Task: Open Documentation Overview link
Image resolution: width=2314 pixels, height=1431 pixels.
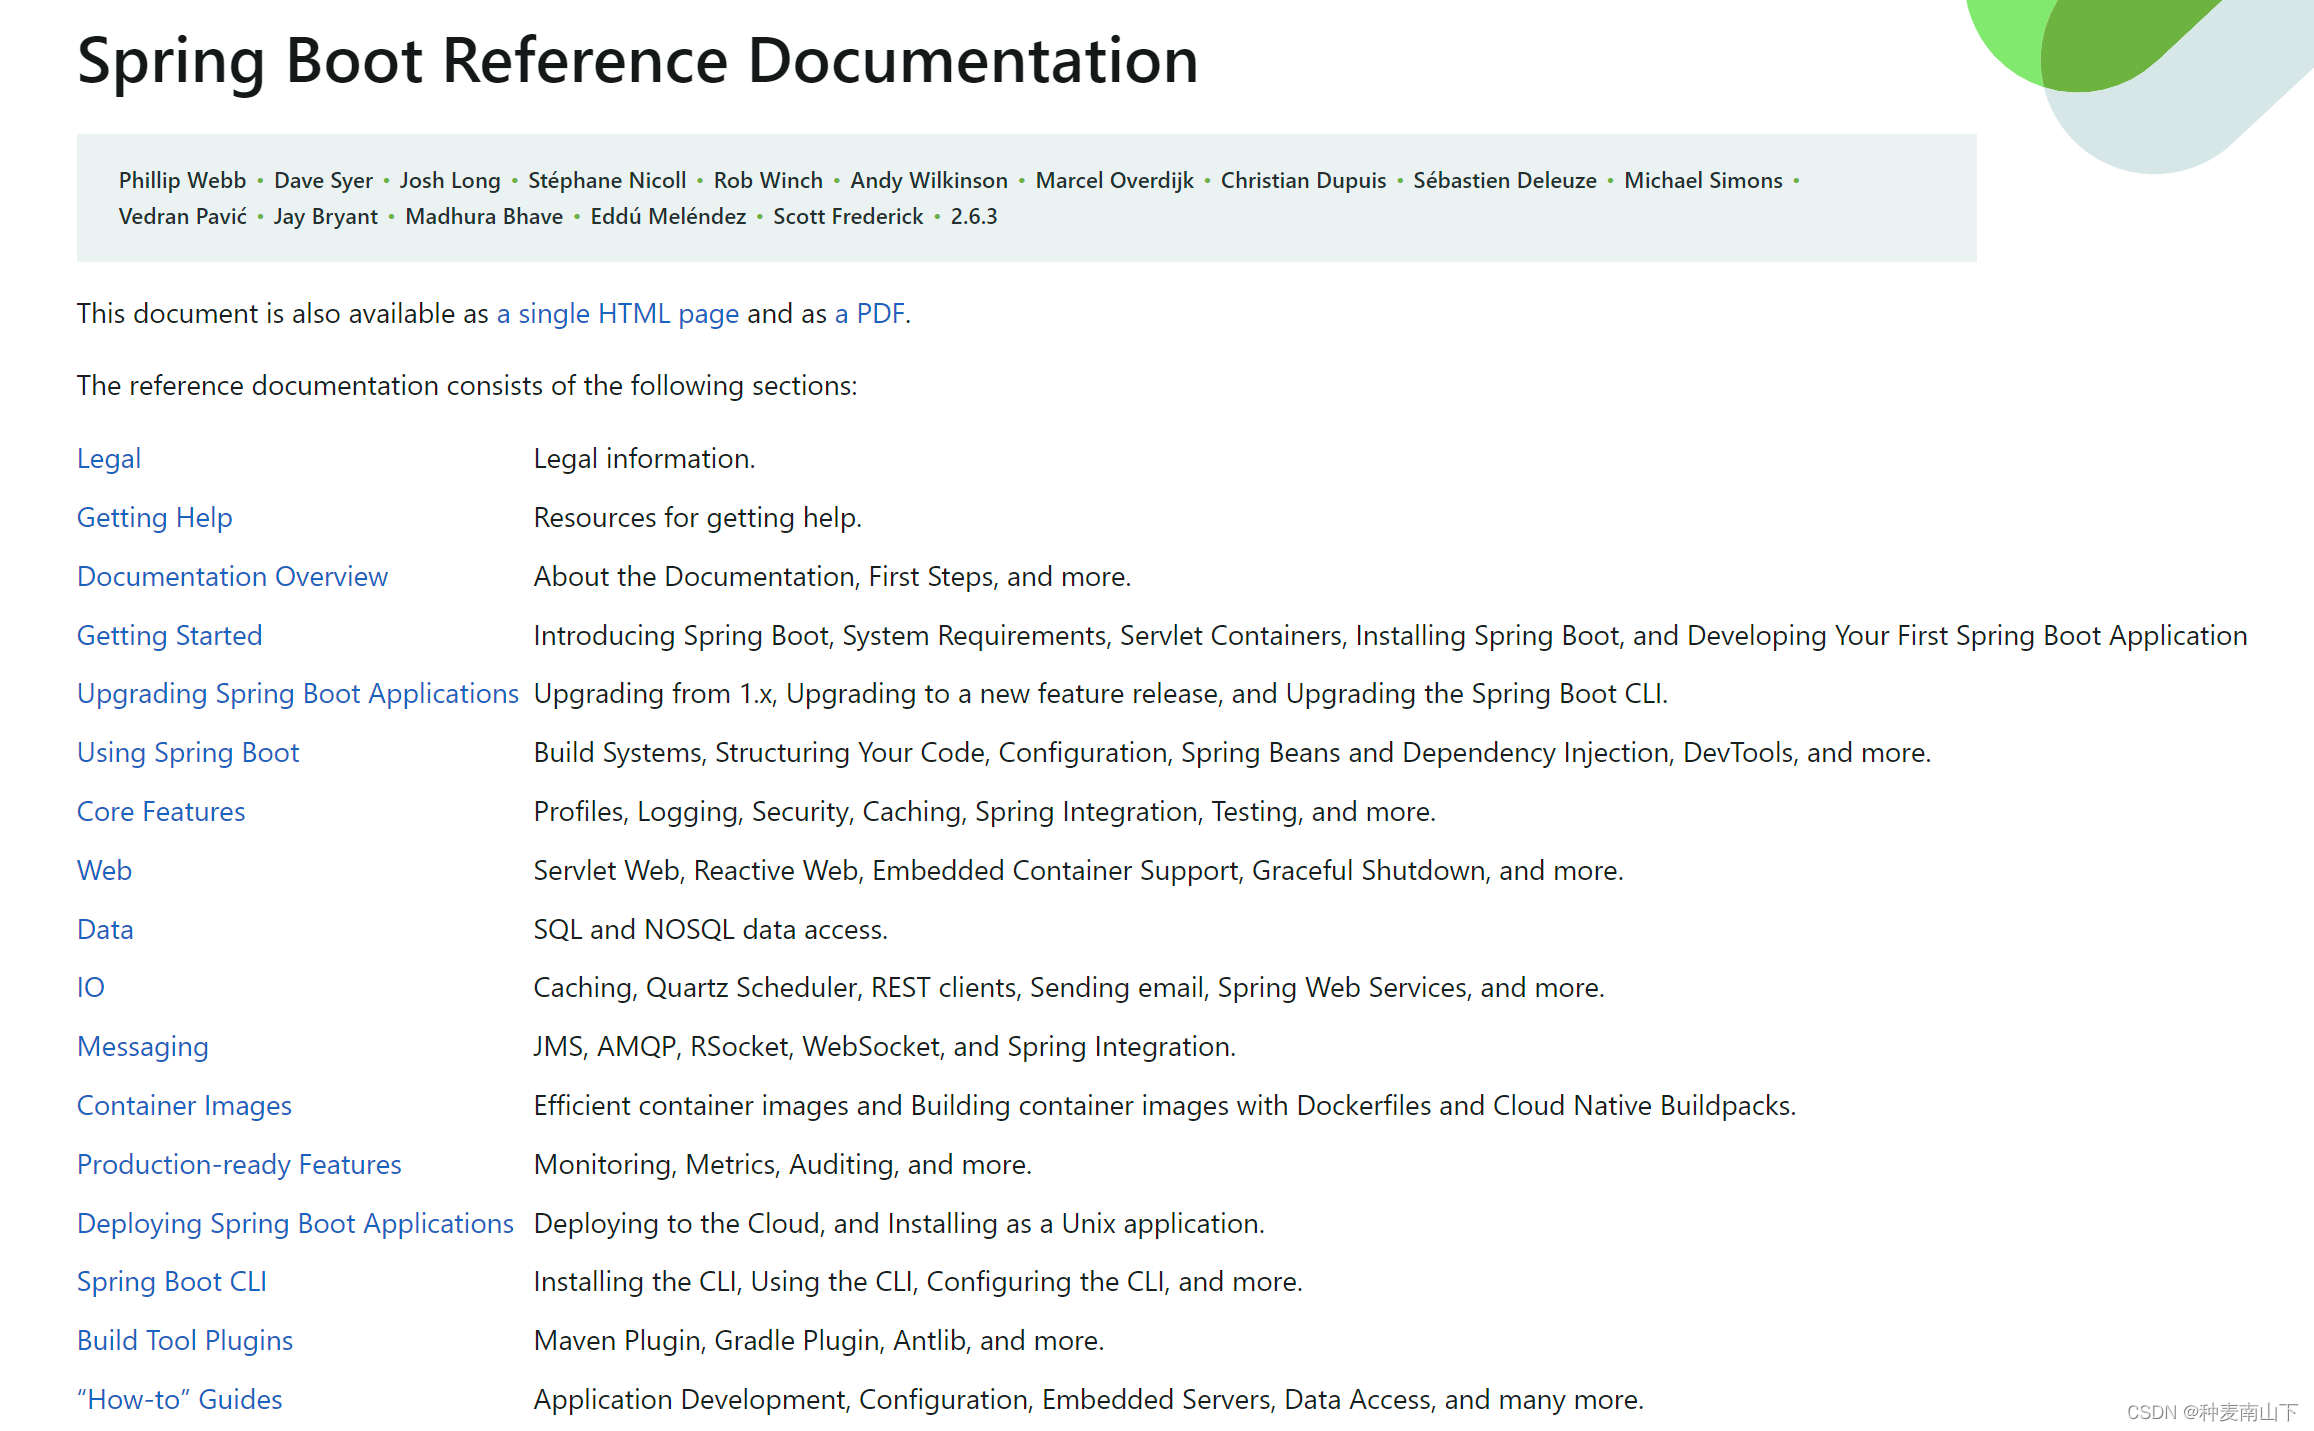Action: [x=232, y=577]
